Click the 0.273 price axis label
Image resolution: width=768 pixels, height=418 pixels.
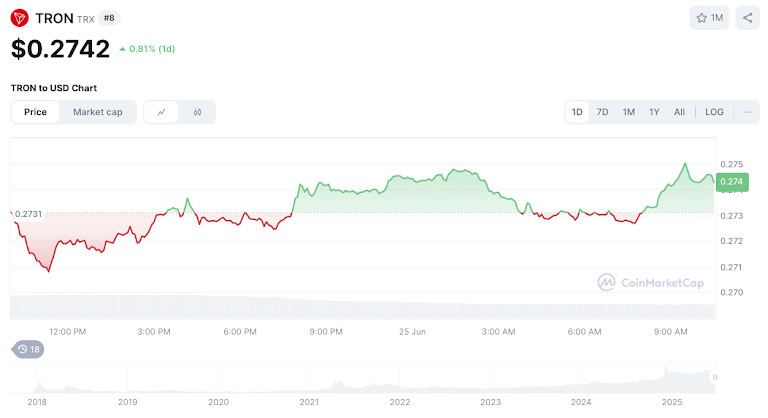pos(732,216)
